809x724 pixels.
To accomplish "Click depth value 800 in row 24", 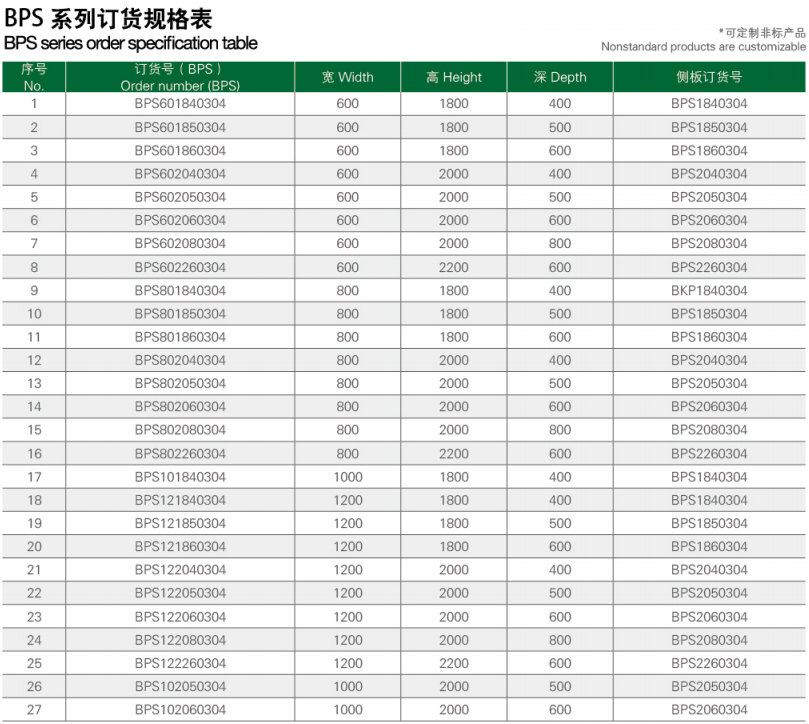I will [x=560, y=640].
